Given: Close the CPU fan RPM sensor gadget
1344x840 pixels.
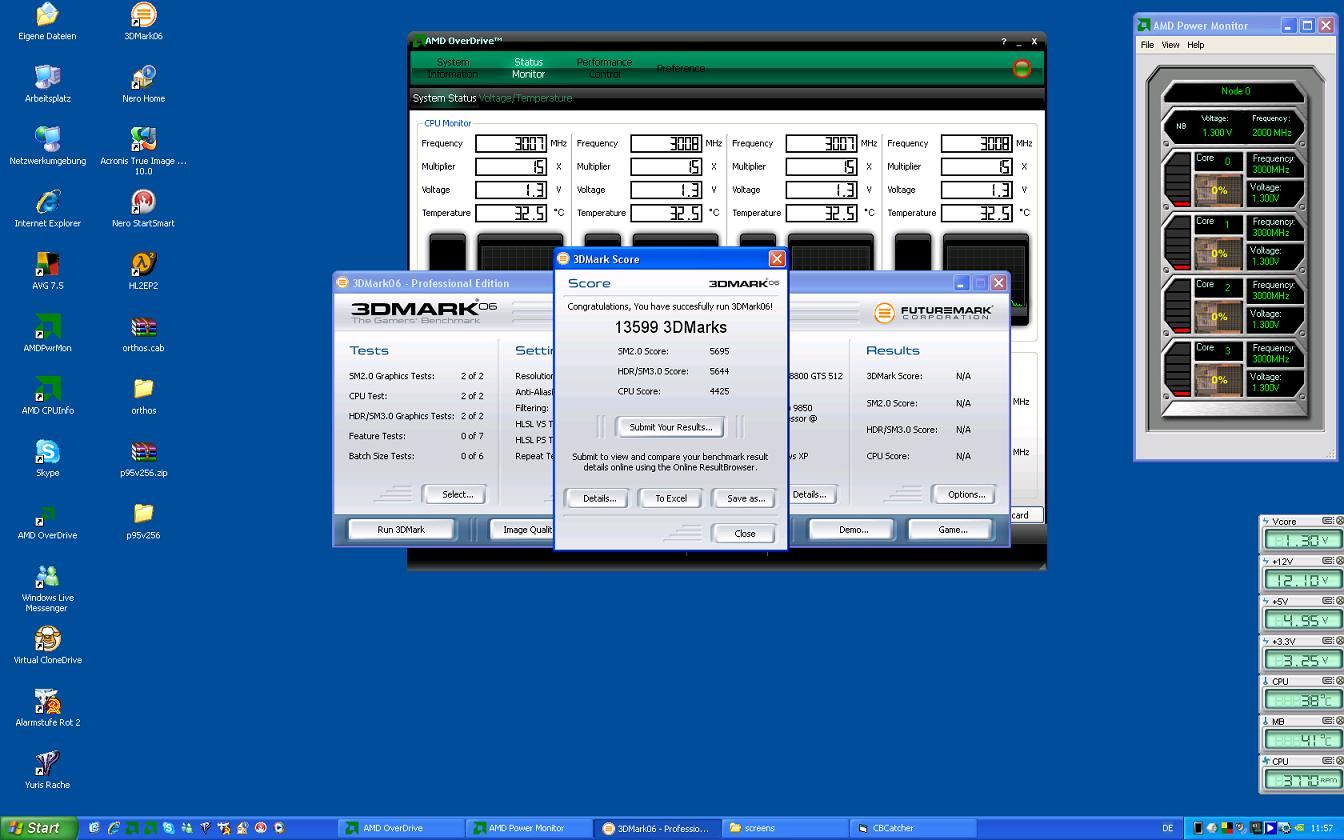Looking at the screenshot, I should (x=1340, y=761).
